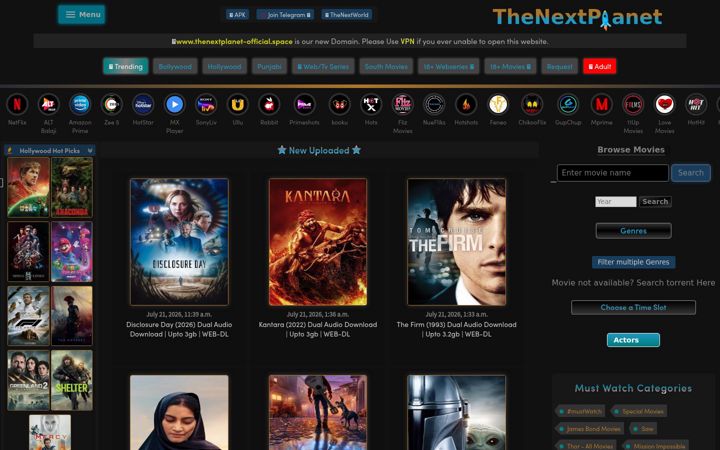720x450 pixels.
Task: Open the ALT Balaji channel icon
Action: coord(49,104)
